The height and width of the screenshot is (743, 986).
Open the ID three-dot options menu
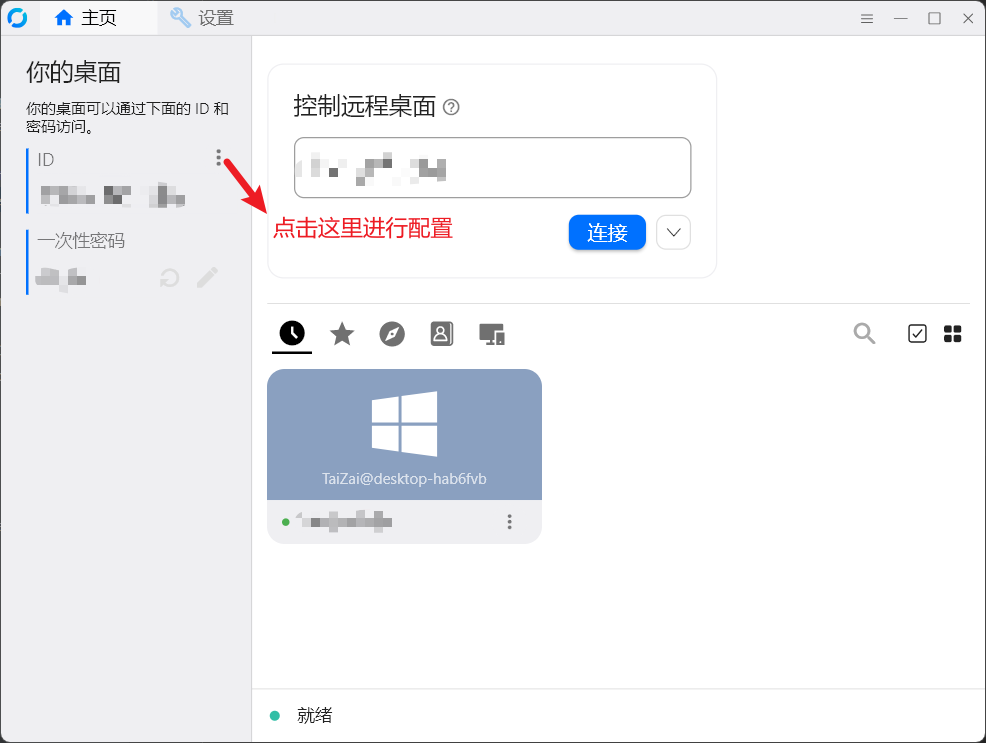click(218, 158)
